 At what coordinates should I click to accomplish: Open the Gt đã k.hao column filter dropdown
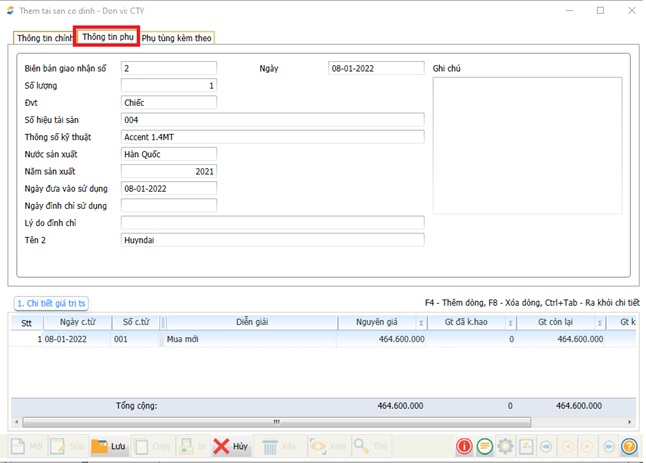click(510, 323)
